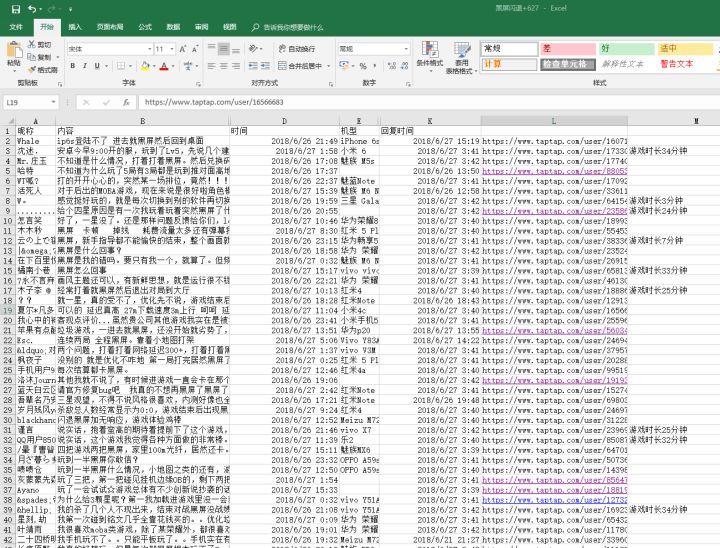Apply the 检查单元格 cell style
720x548 pixels.
[x=568, y=64]
